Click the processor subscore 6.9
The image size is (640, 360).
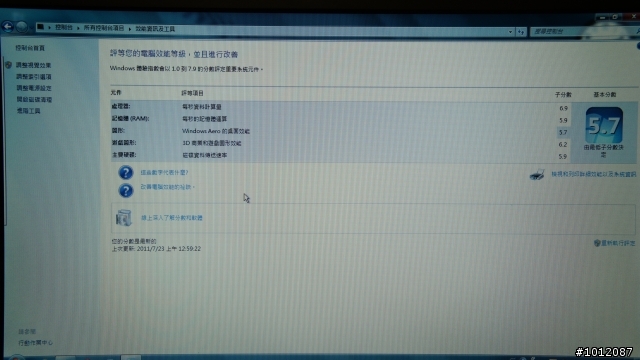point(563,108)
